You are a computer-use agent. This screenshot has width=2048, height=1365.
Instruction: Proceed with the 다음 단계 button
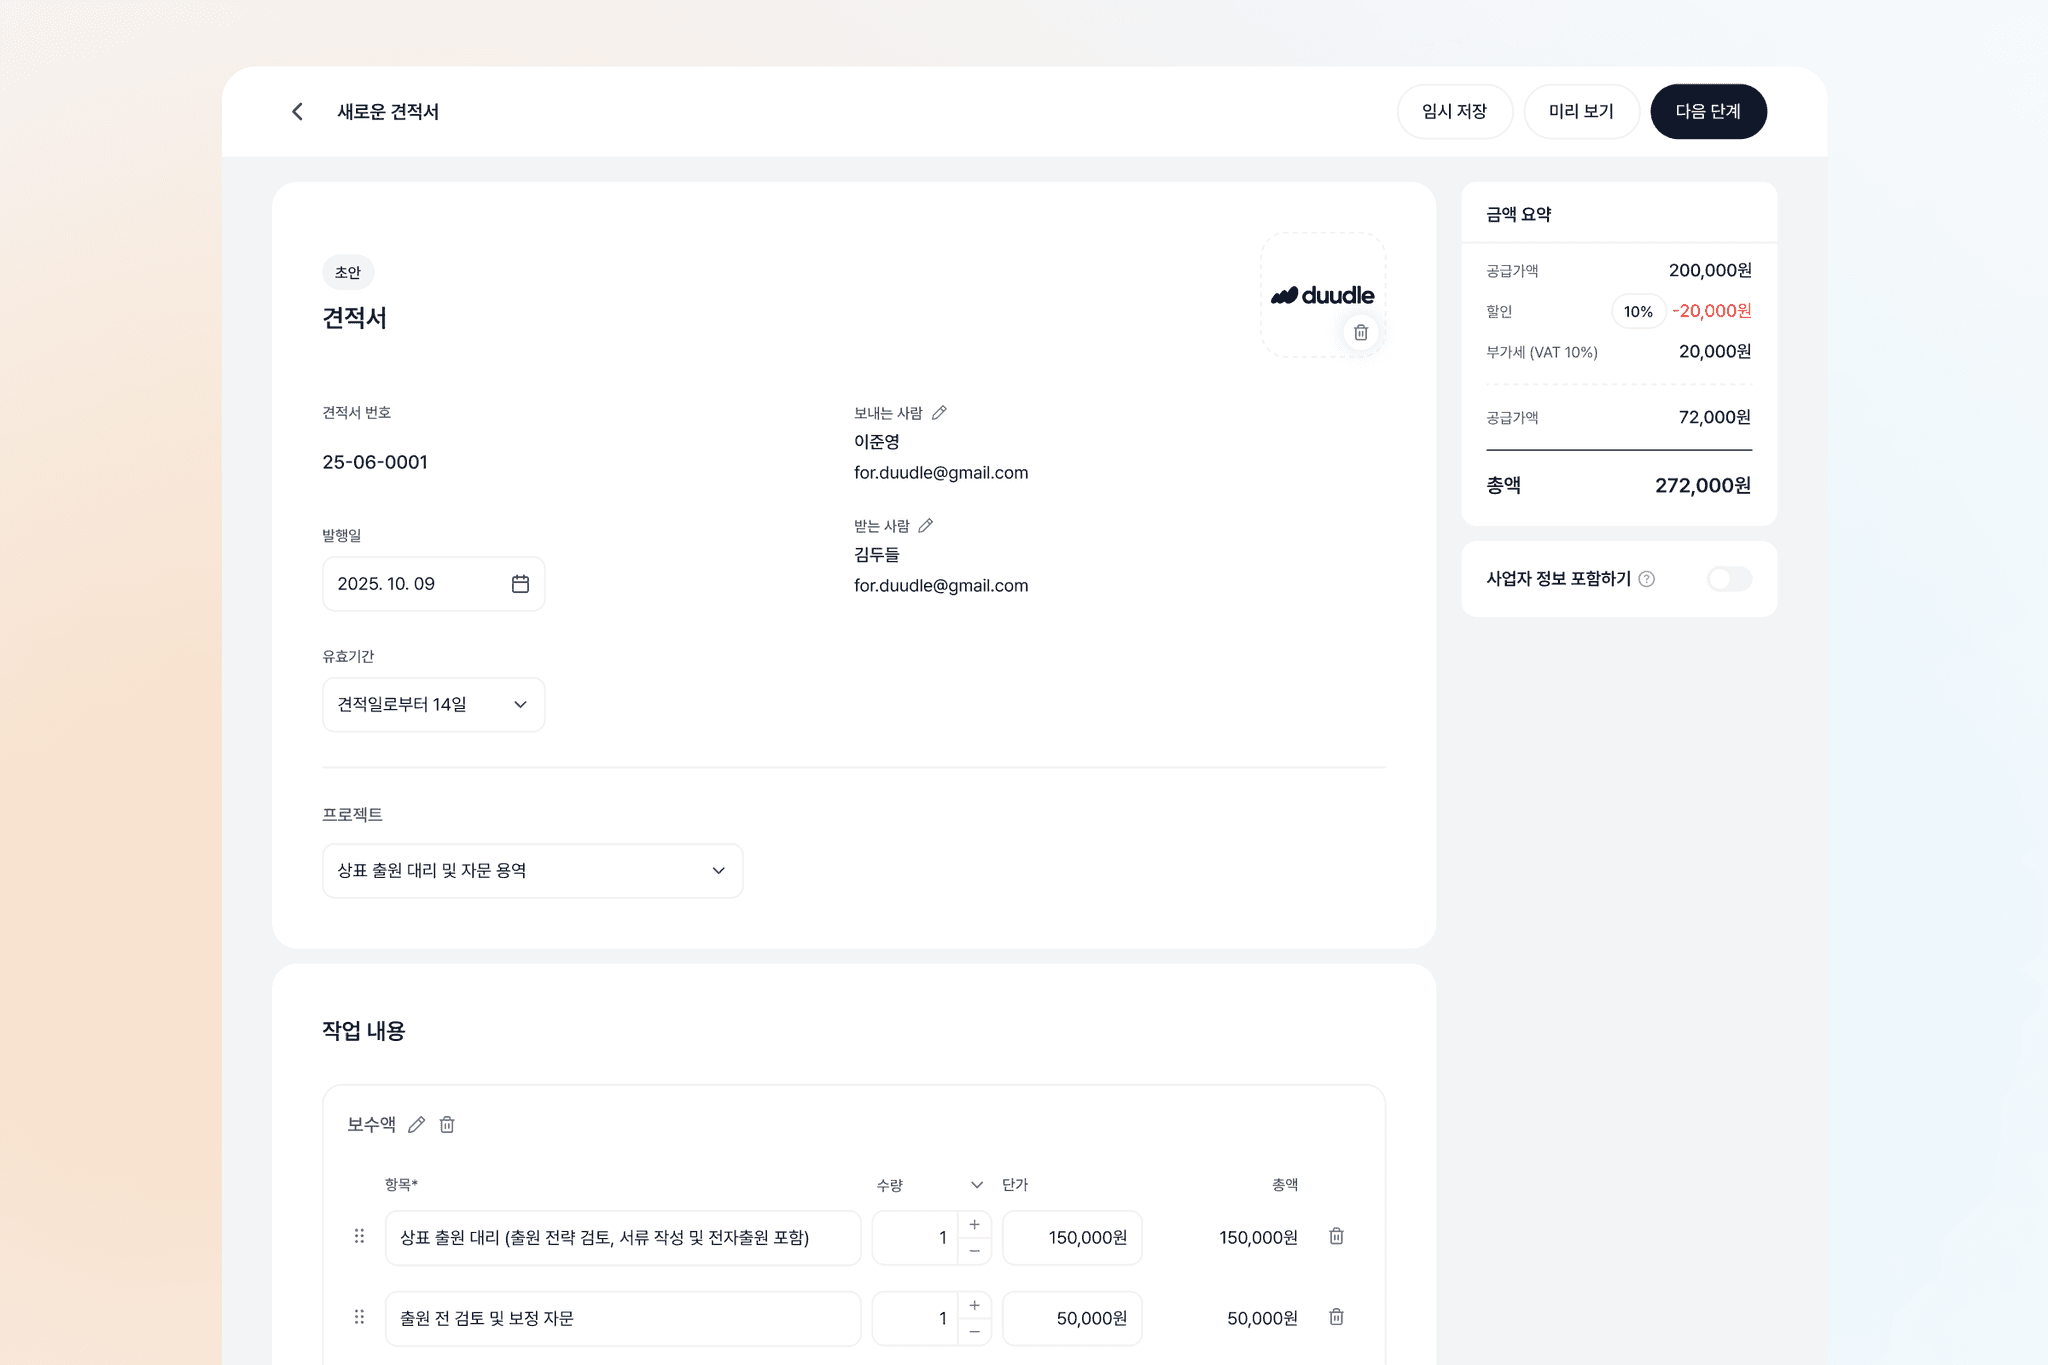pyautogui.click(x=1708, y=111)
